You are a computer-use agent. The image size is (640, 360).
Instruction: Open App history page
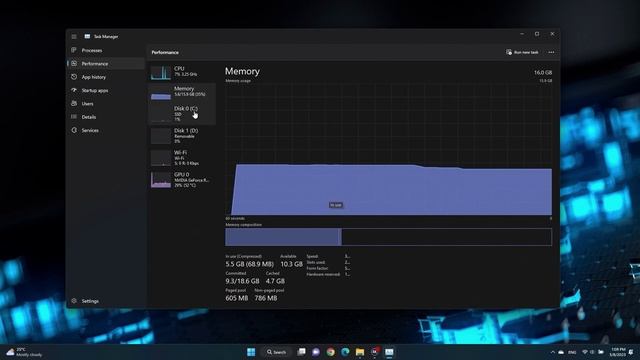coord(106,77)
